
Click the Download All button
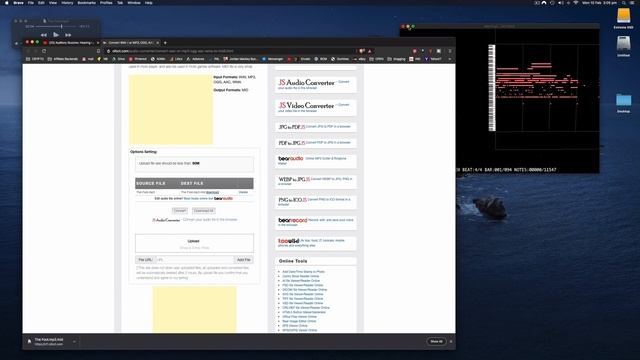[x=203, y=211]
